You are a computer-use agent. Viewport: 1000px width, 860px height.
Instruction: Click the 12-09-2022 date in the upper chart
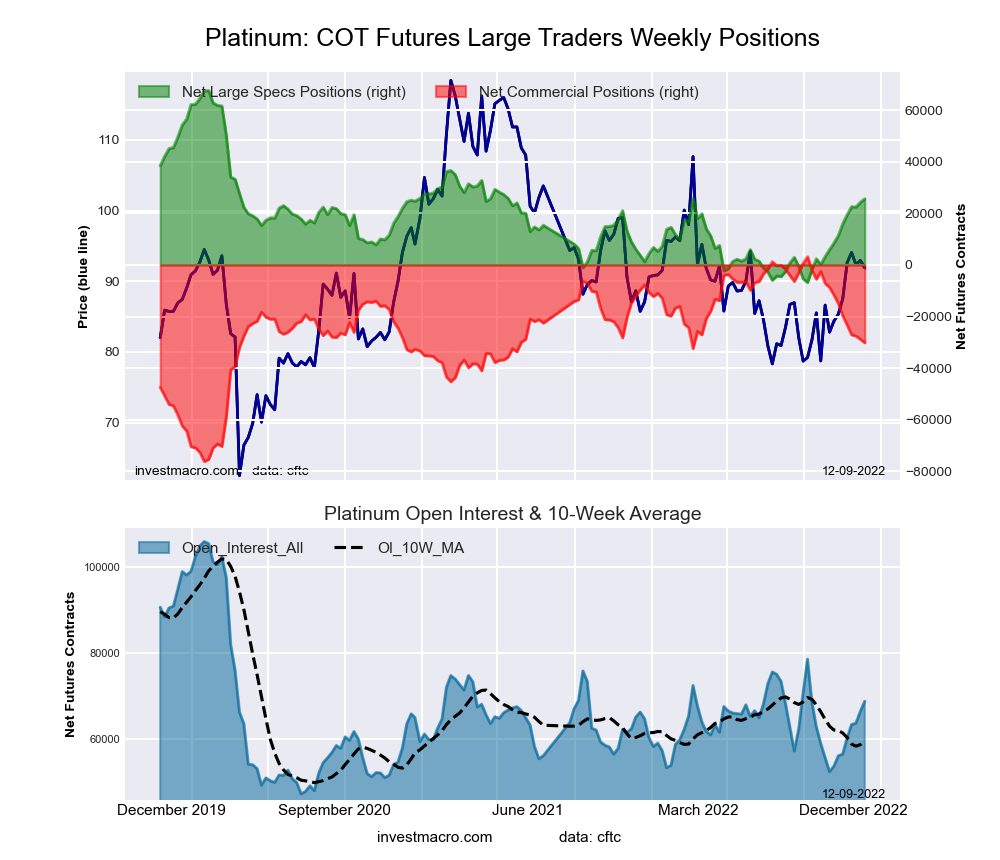[x=853, y=470]
